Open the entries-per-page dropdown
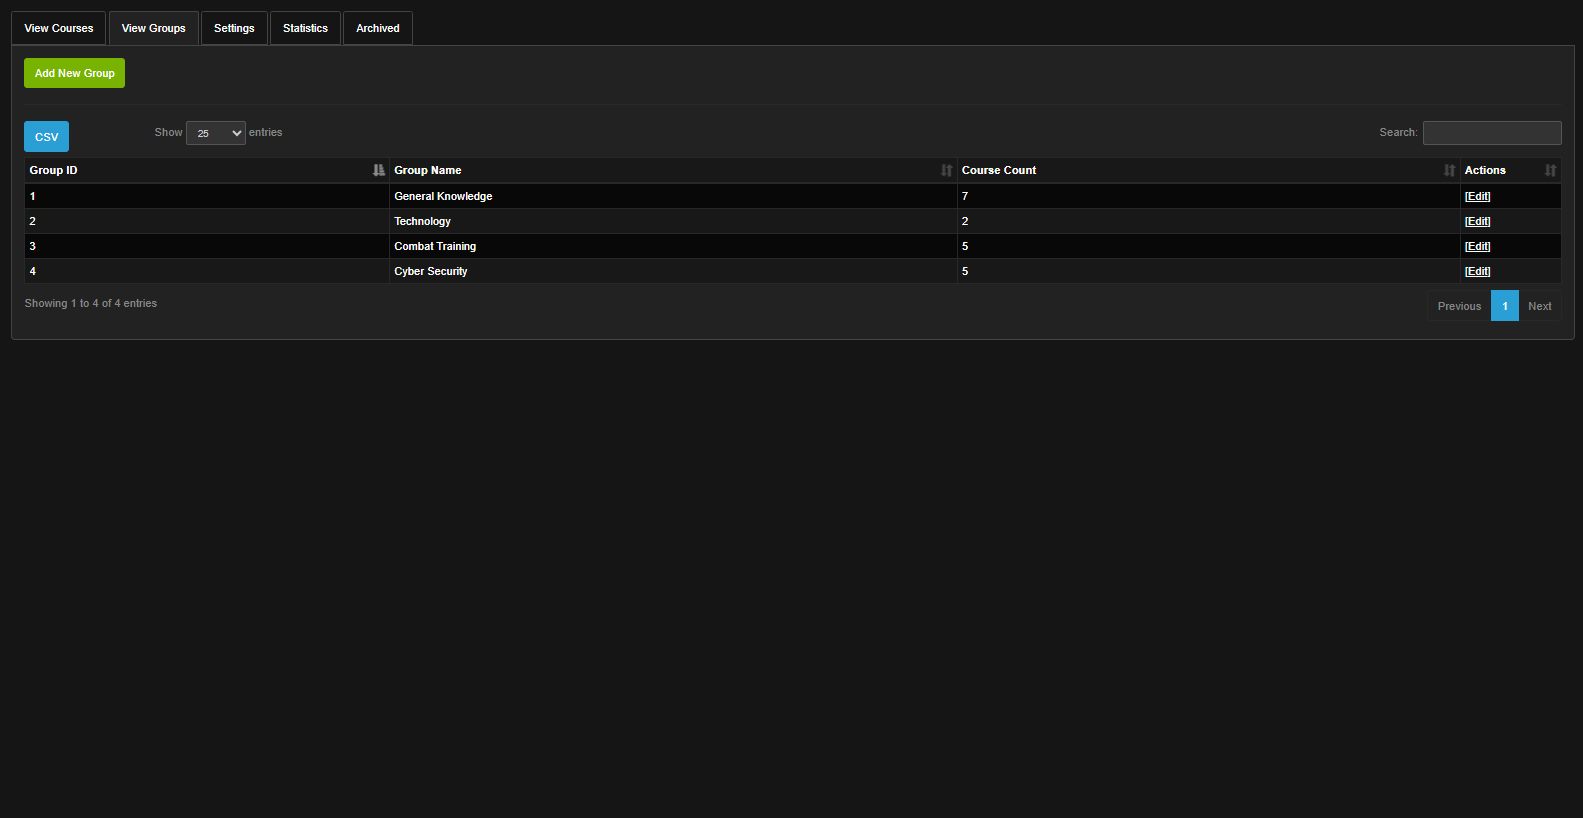The height and width of the screenshot is (818, 1583). point(216,133)
